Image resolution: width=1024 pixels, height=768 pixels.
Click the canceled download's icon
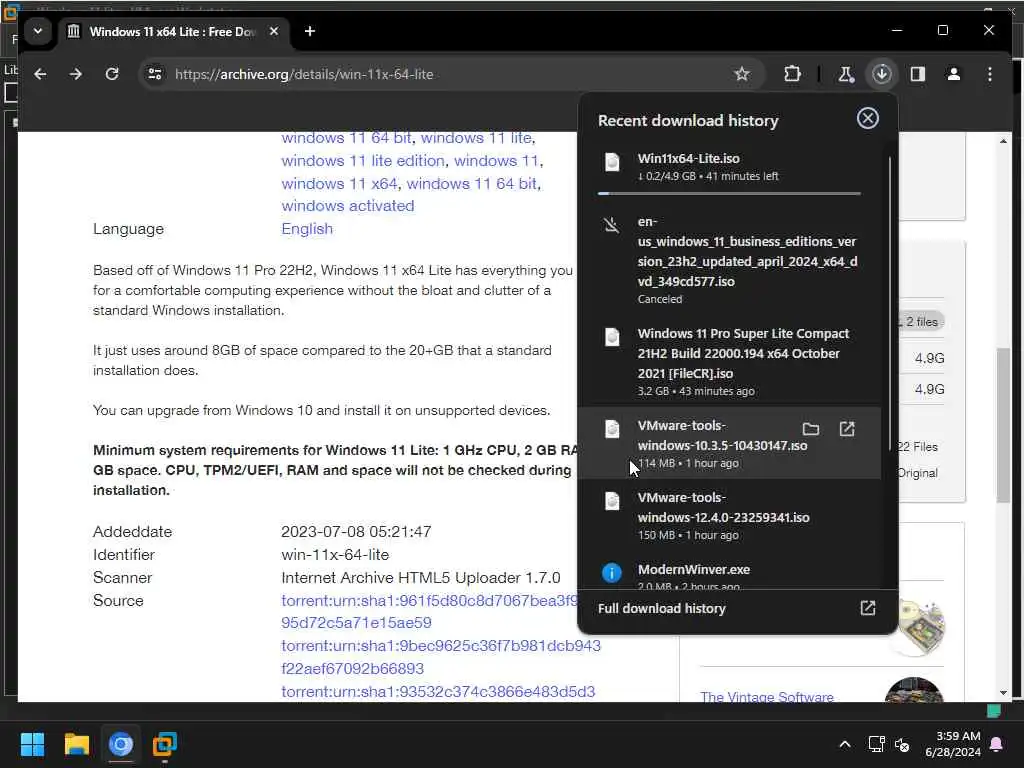tap(611, 225)
